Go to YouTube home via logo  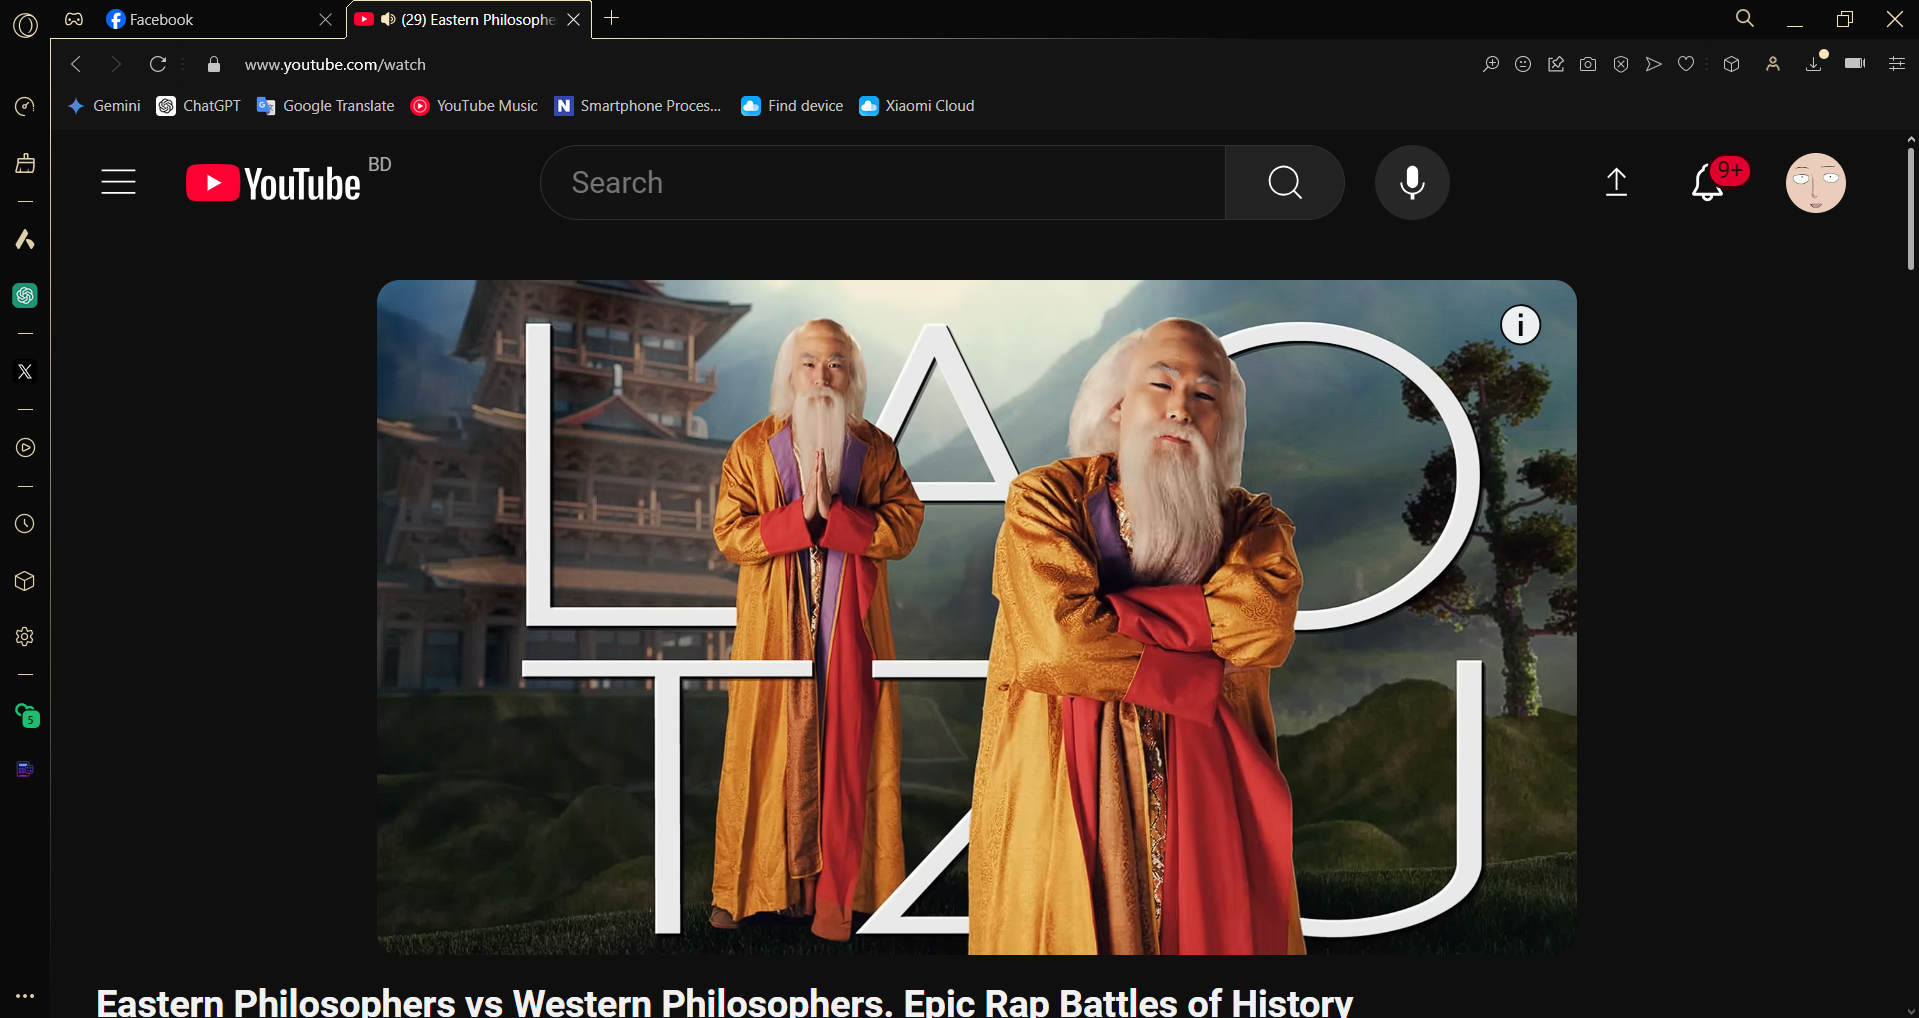pos(273,183)
